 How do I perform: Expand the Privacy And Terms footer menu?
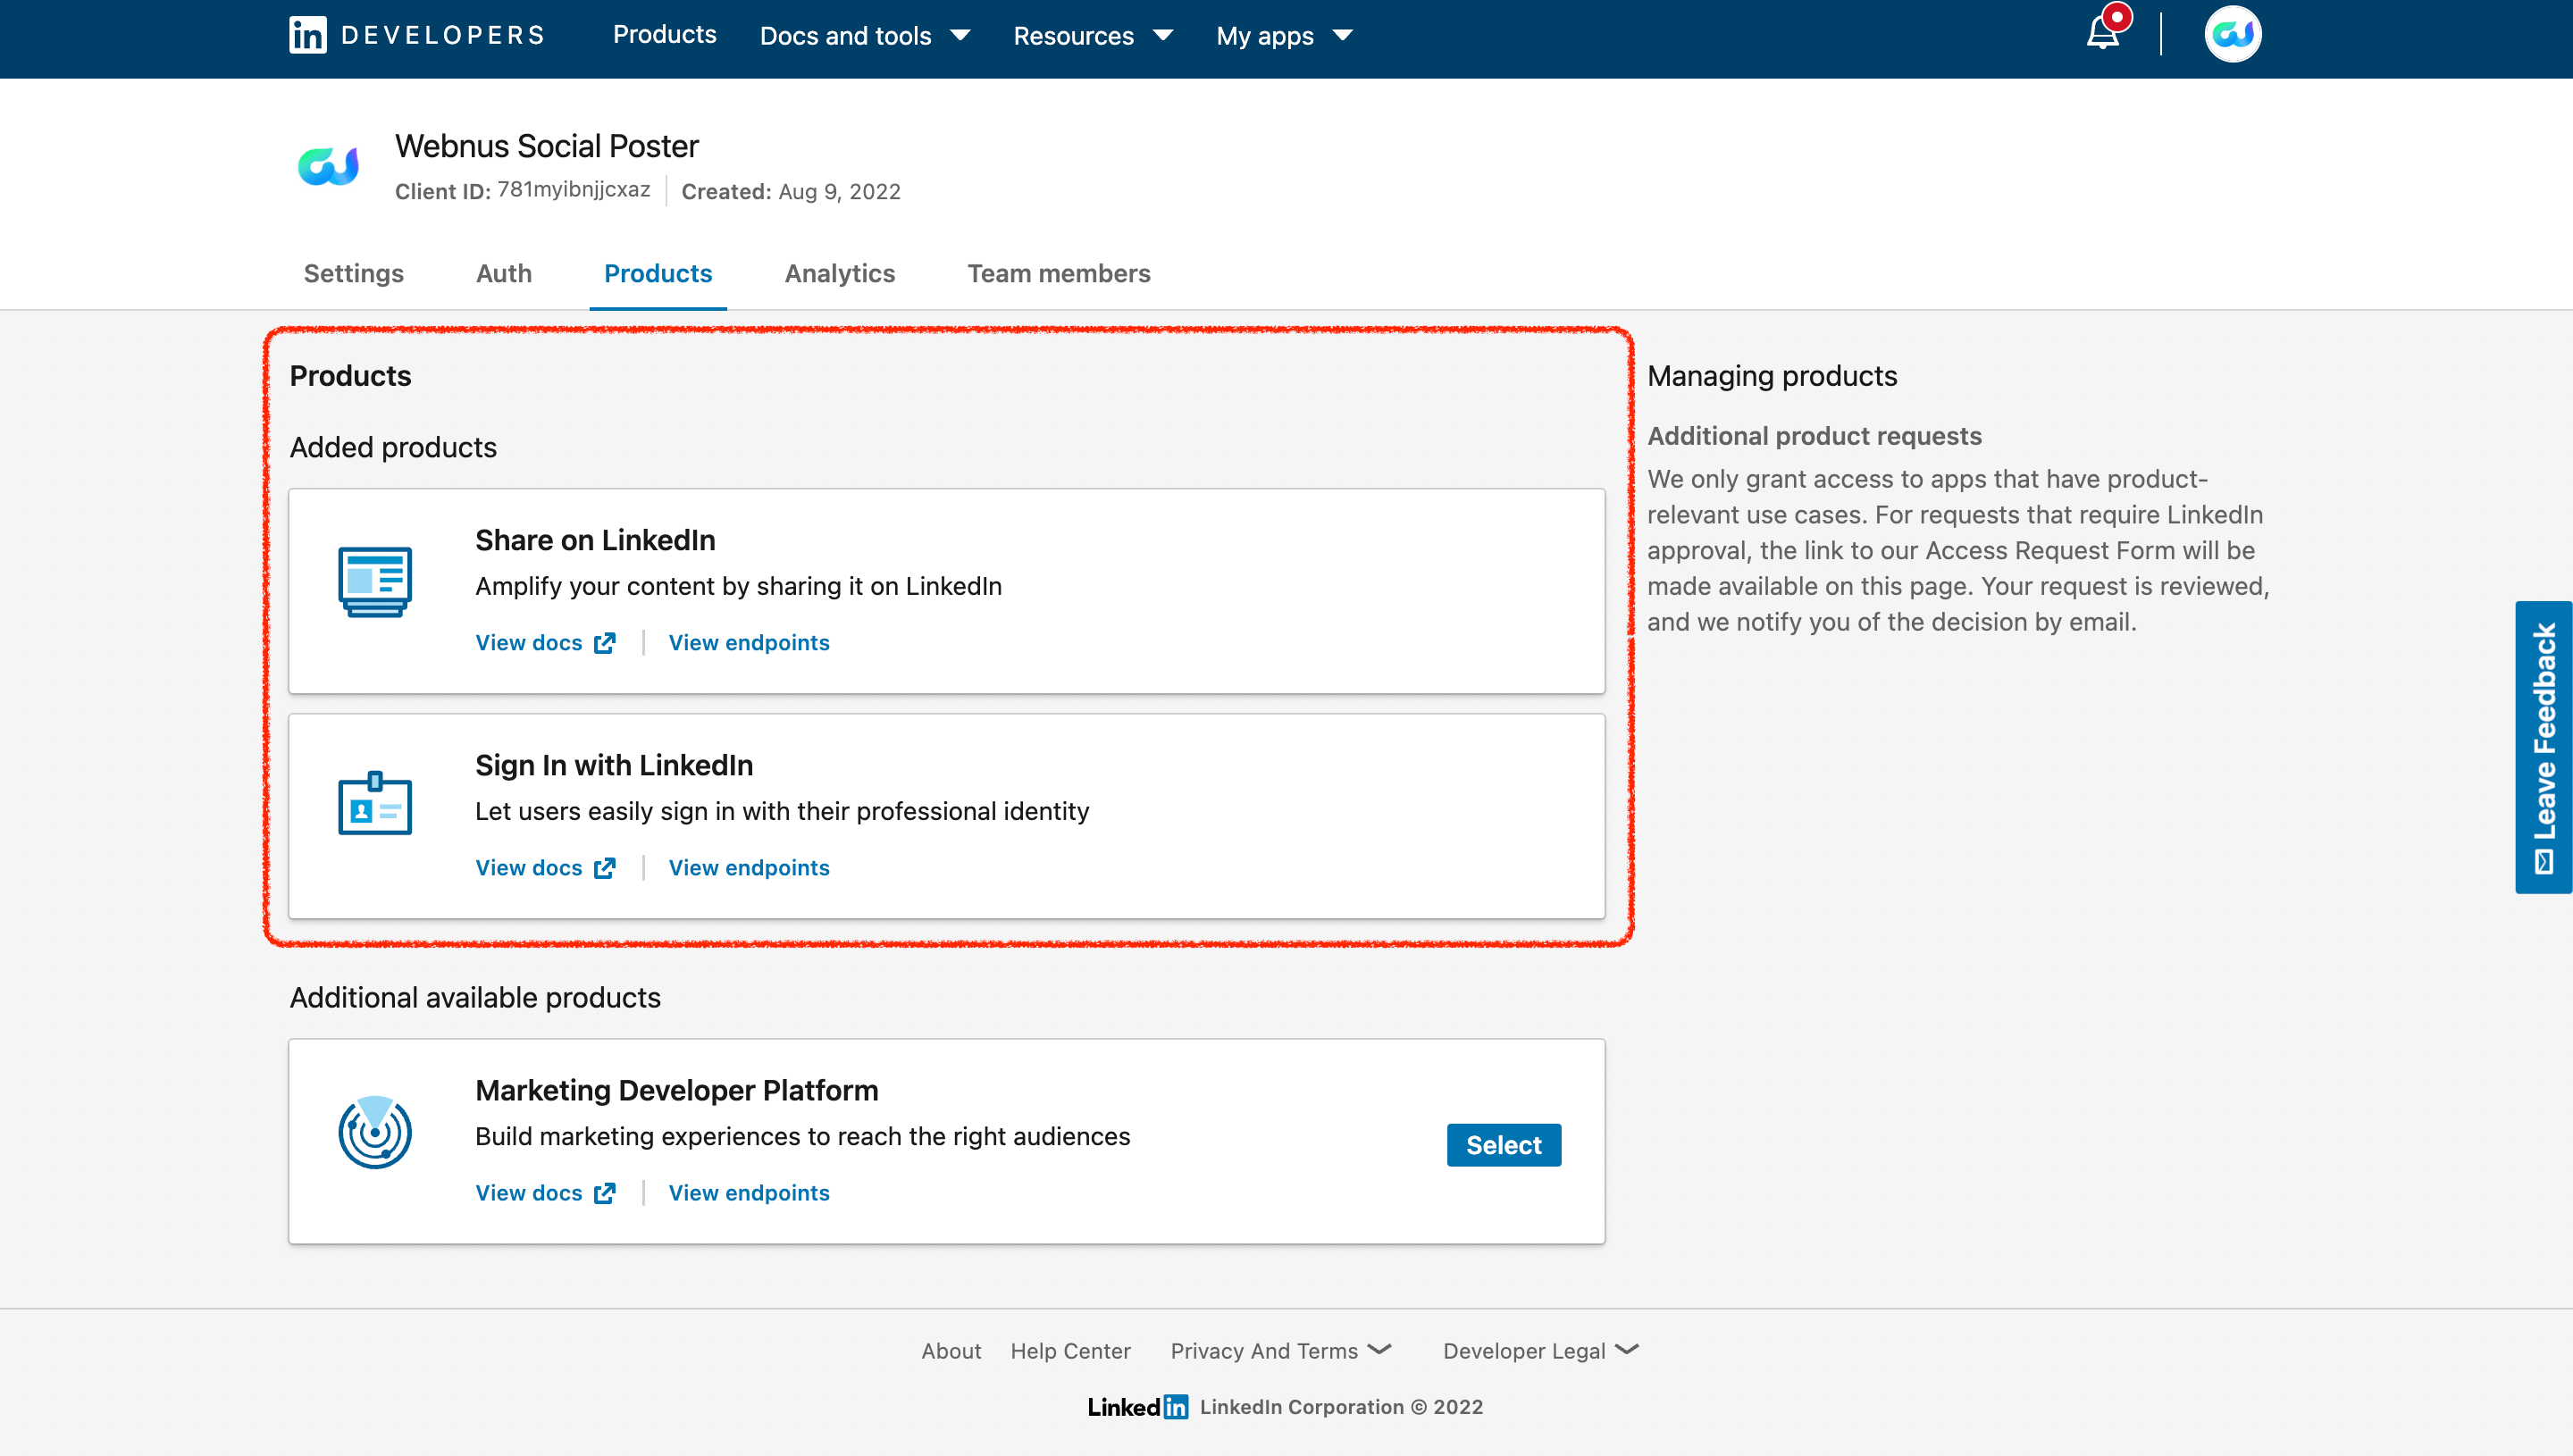(x=1280, y=1351)
